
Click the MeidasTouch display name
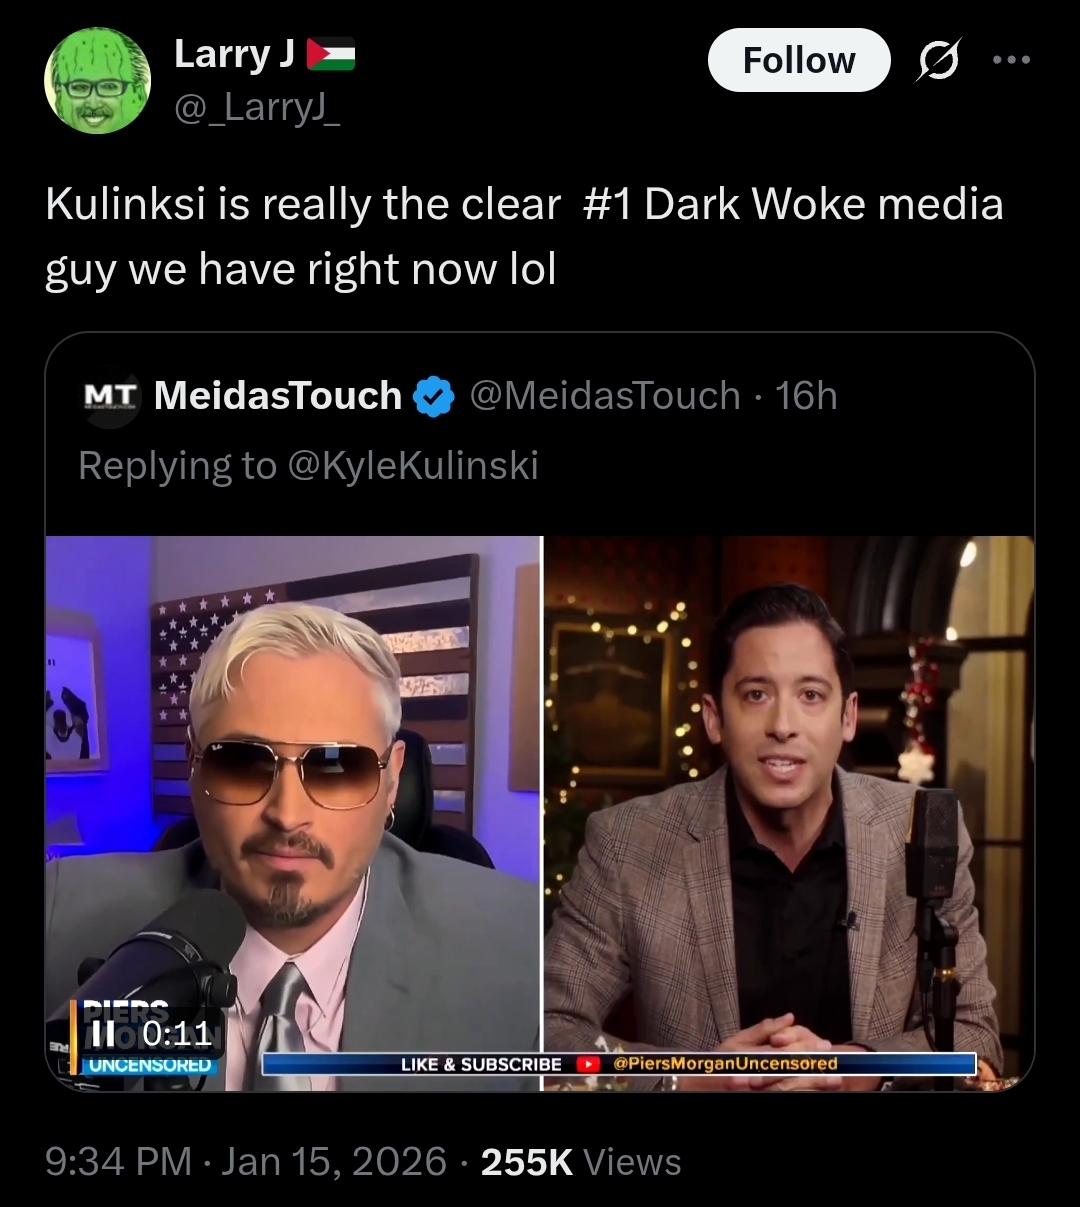278,396
